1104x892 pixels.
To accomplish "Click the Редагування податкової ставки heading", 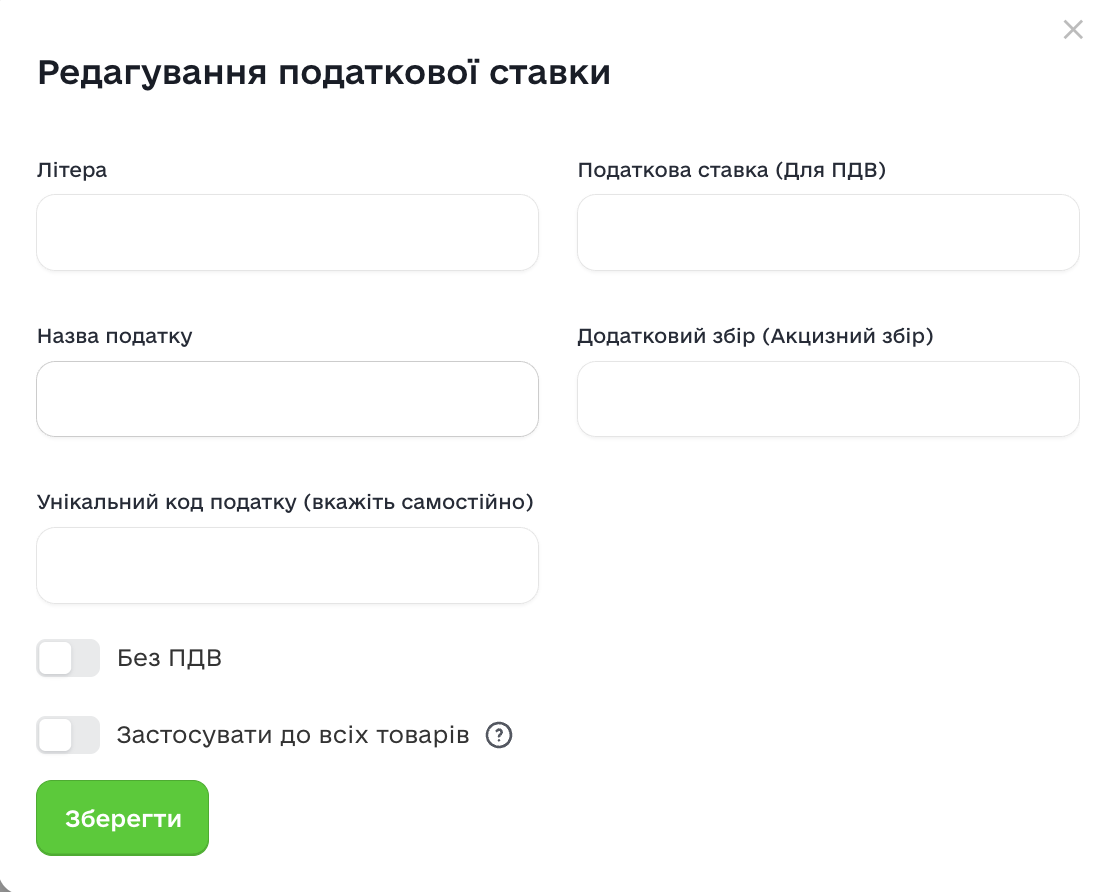I will tap(324, 74).
